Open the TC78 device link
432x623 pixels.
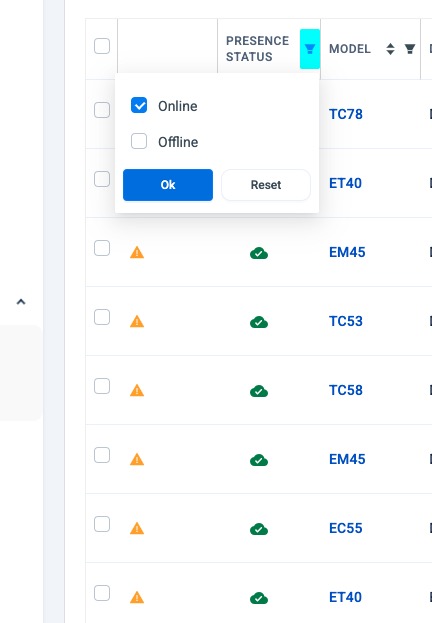[346, 114]
